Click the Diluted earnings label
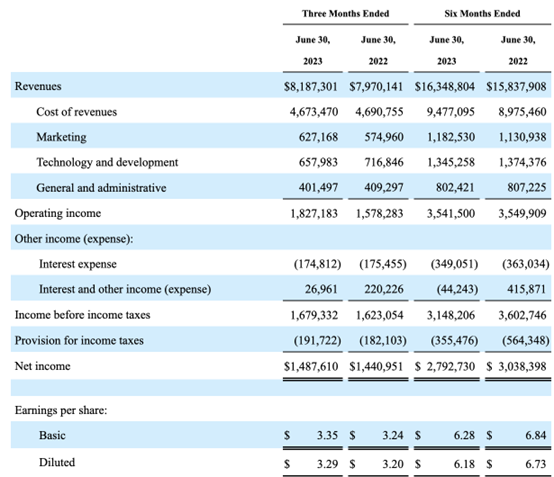Viewport: 554px width, 477px height. point(57,463)
